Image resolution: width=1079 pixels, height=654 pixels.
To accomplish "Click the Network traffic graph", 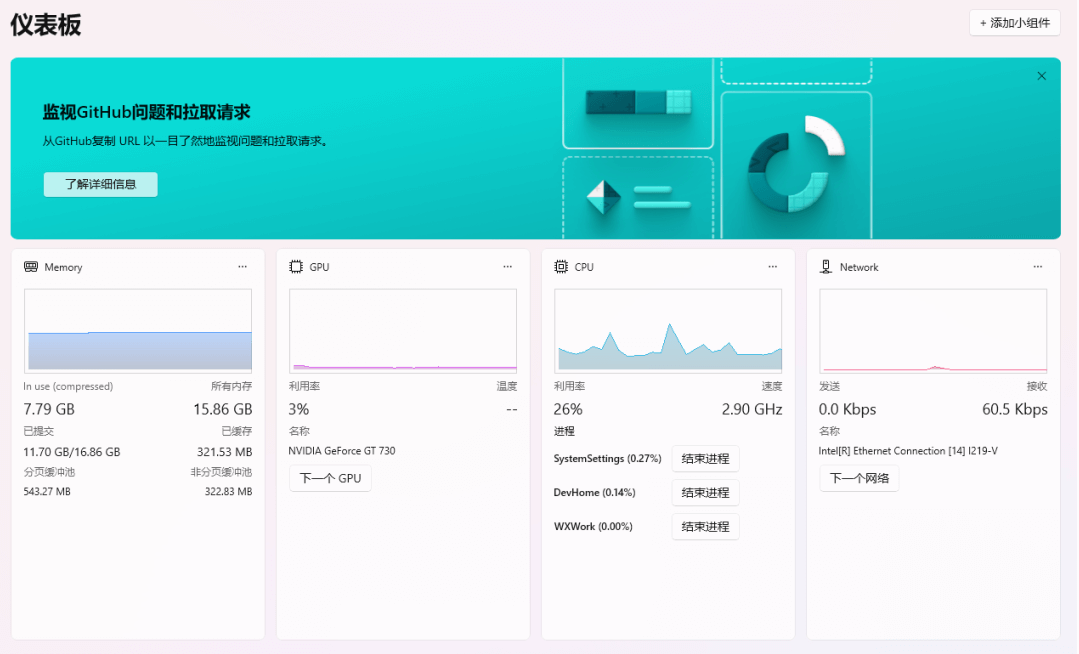I will click(x=933, y=331).
